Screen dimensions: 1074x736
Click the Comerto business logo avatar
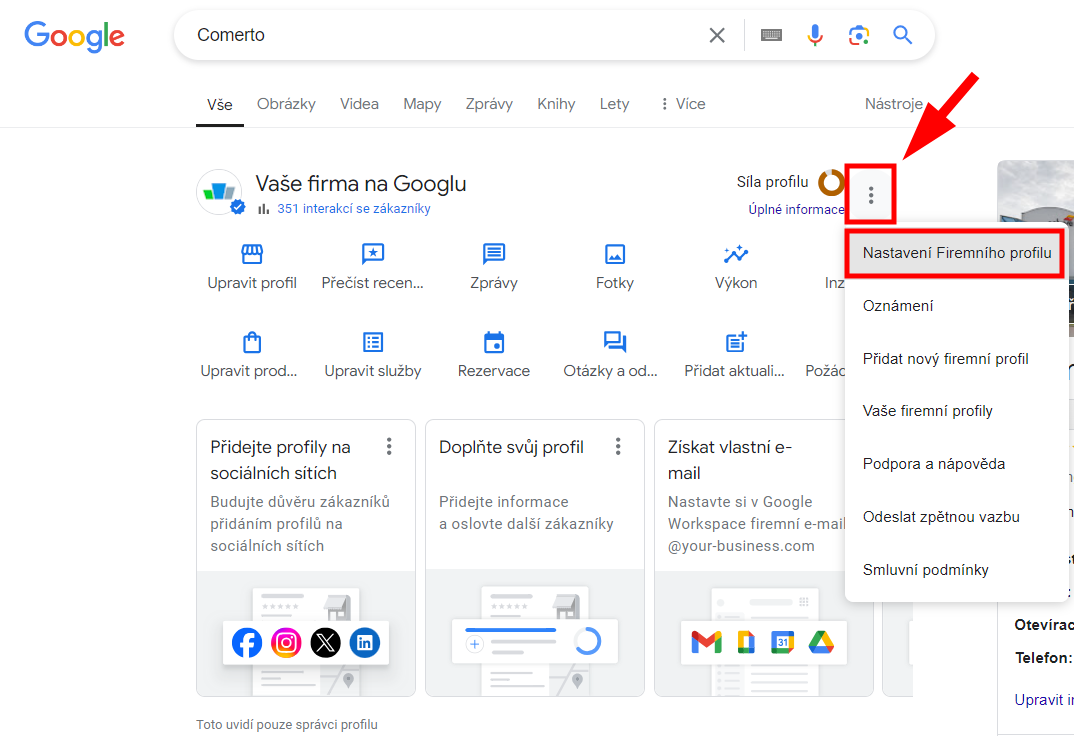[219, 192]
